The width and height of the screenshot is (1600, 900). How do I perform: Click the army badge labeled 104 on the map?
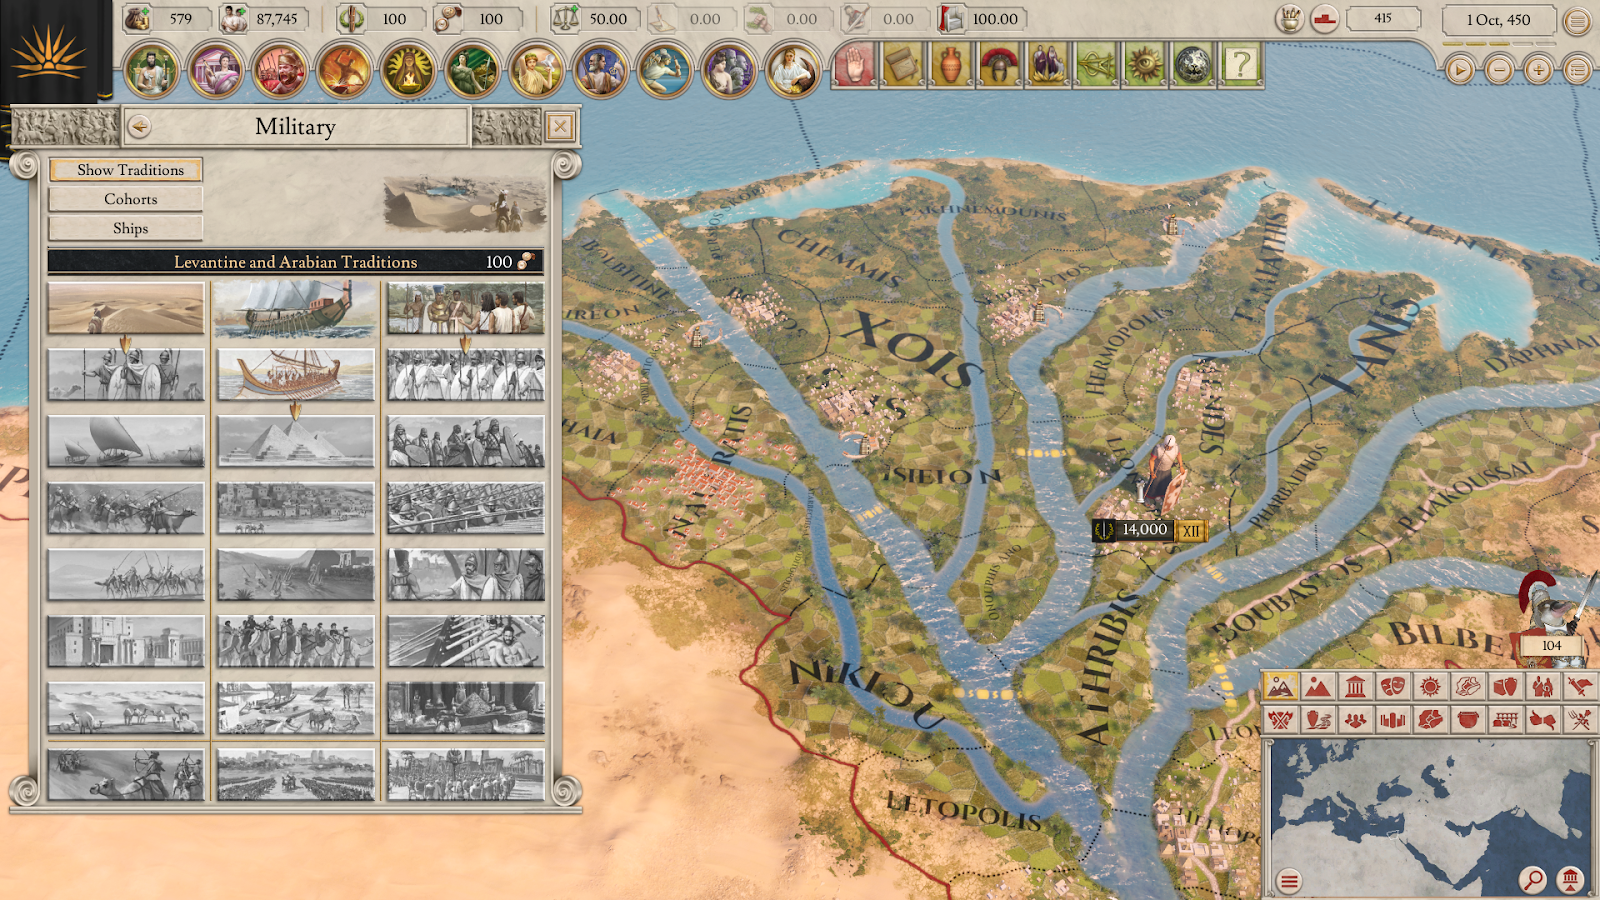click(x=1551, y=646)
